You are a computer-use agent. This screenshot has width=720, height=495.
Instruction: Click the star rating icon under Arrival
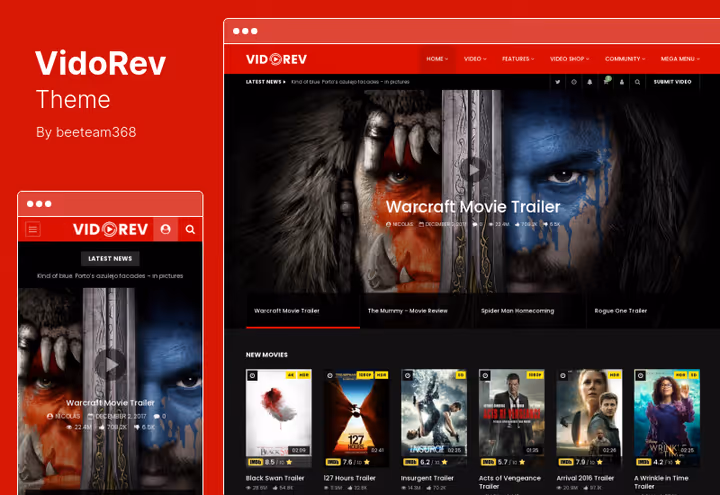pos(600,462)
